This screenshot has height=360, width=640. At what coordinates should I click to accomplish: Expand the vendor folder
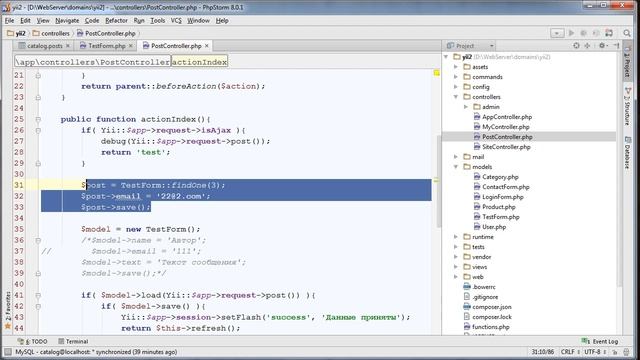tap(456, 257)
